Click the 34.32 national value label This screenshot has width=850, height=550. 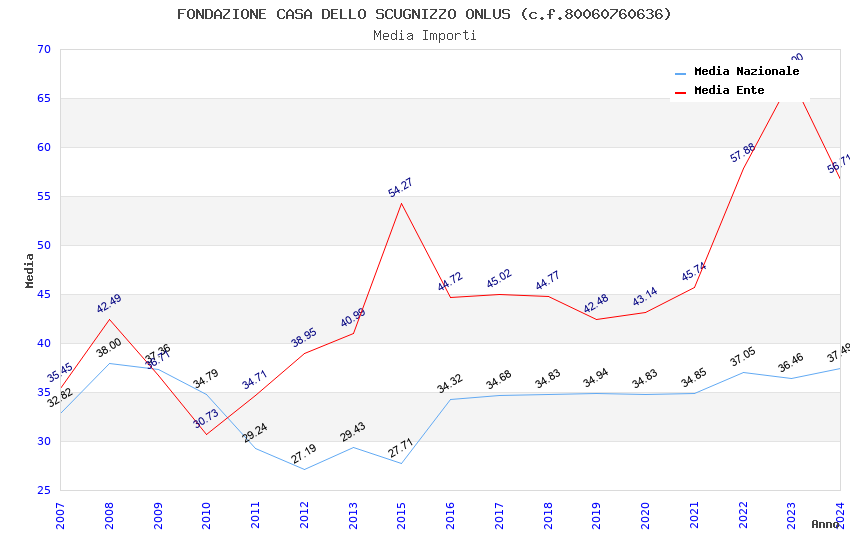[450, 383]
